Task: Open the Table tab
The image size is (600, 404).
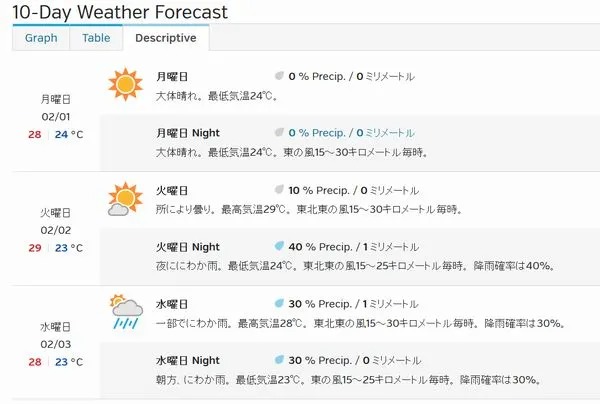Action: click(96, 38)
